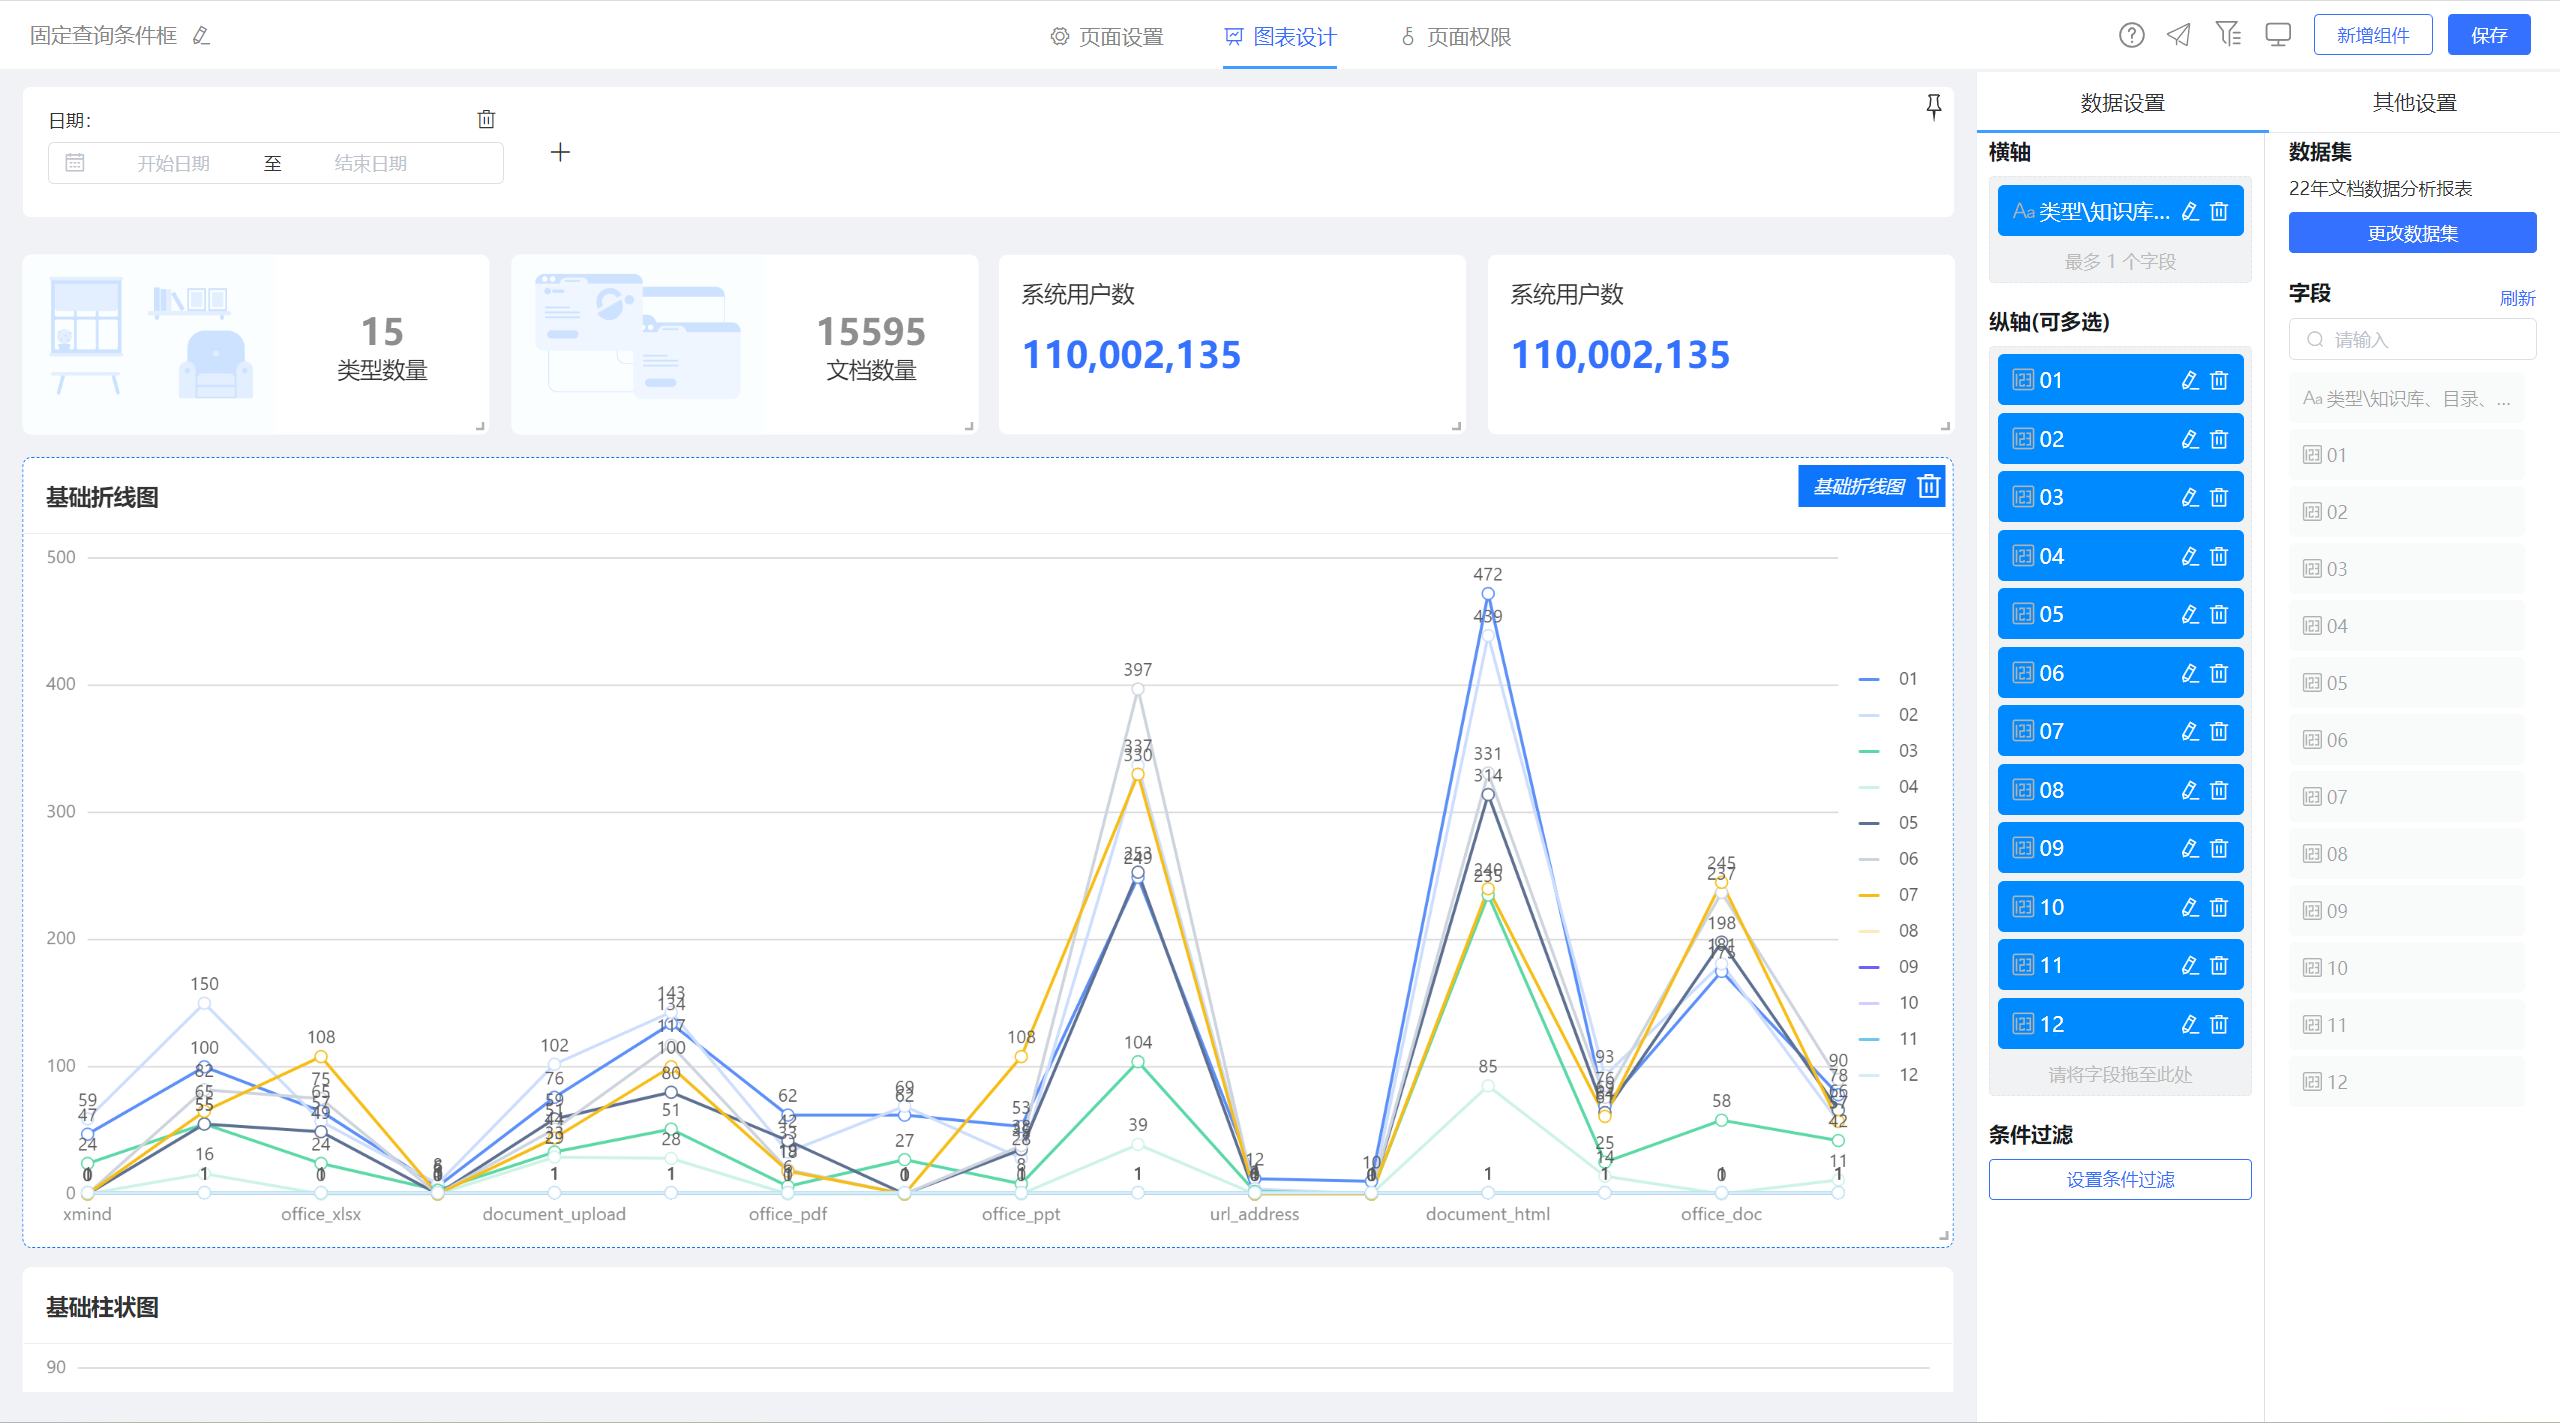This screenshot has width=2560, height=1423.
Task: Delete the 01 axis field
Action: coord(2219,380)
